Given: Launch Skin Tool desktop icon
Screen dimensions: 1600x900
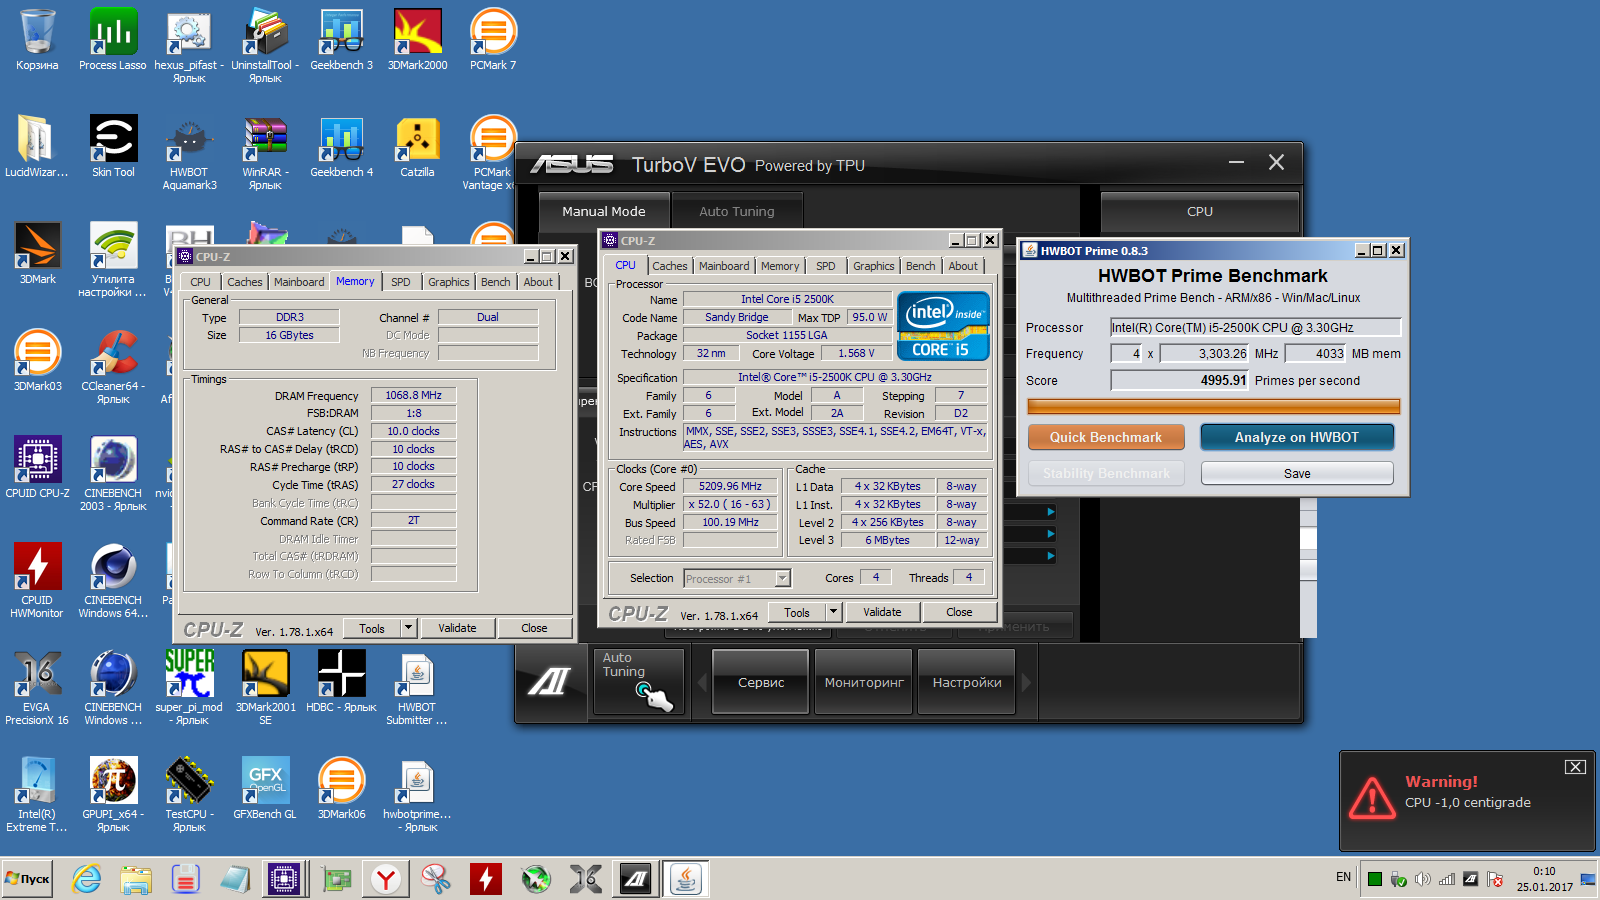Looking at the screenshot, I should tap(113, 147).
